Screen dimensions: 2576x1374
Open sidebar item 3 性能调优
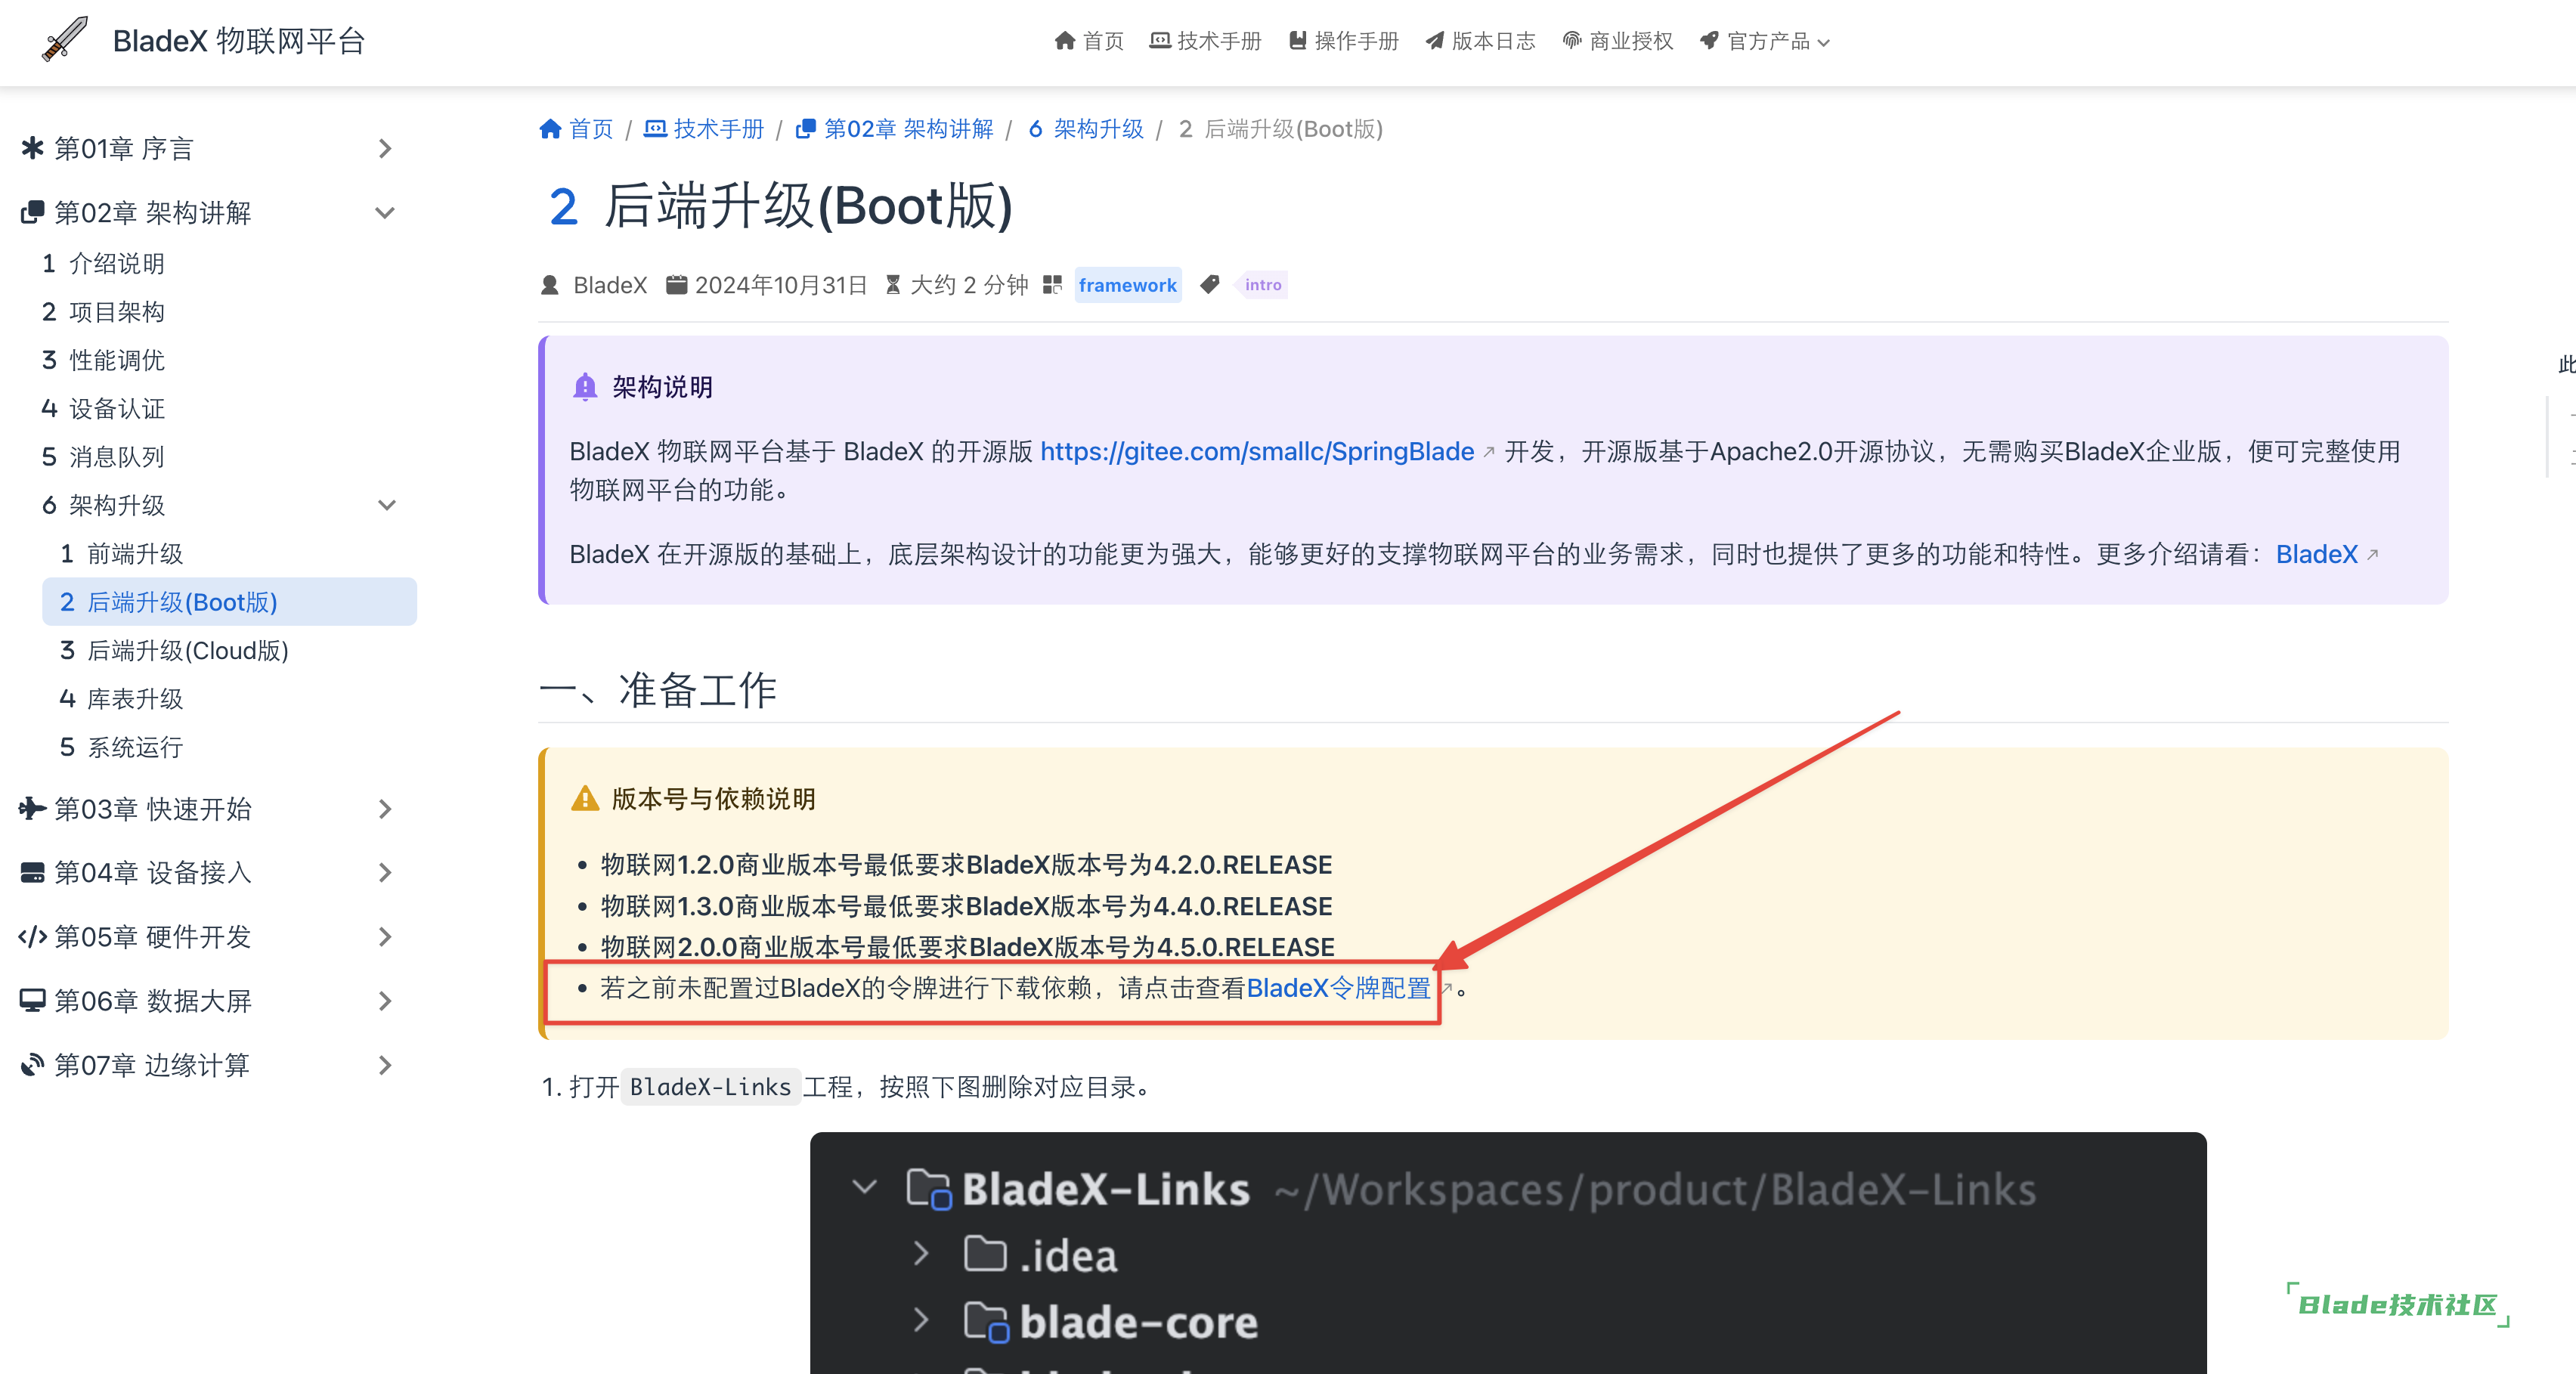pos(104,360)
